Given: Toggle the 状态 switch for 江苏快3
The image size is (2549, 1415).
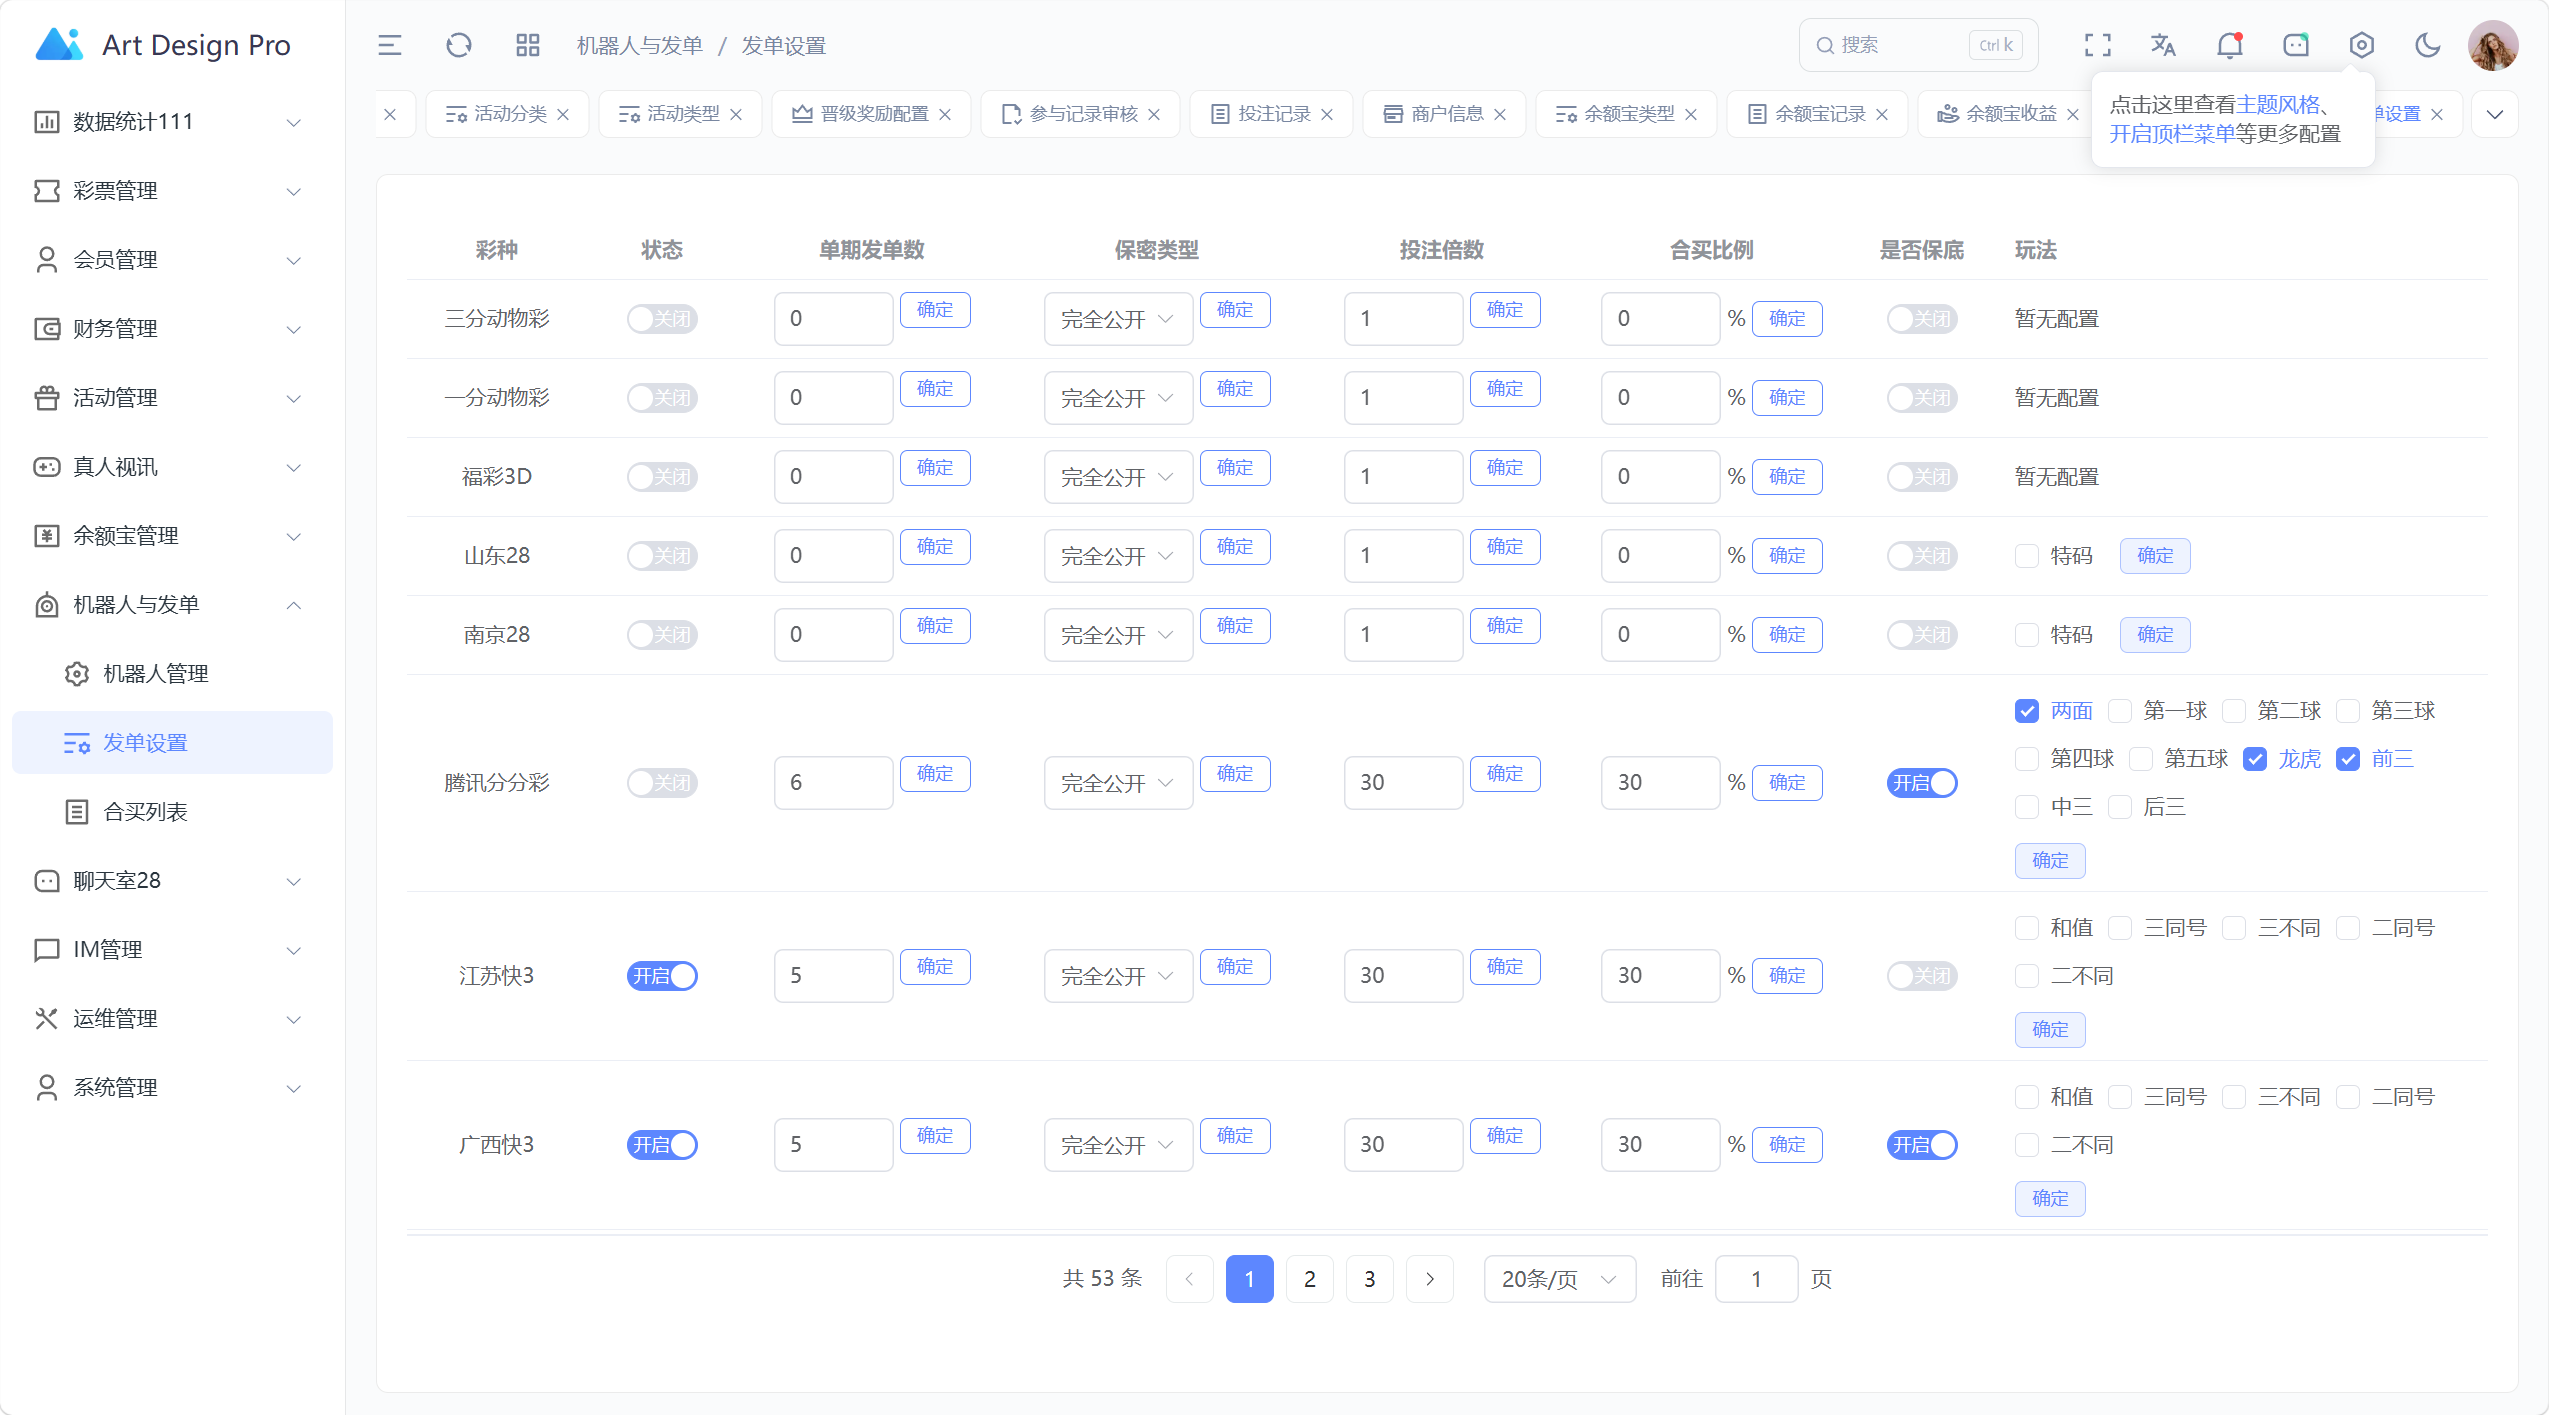Looking at the screenshot, I should [x=662, y=976].
